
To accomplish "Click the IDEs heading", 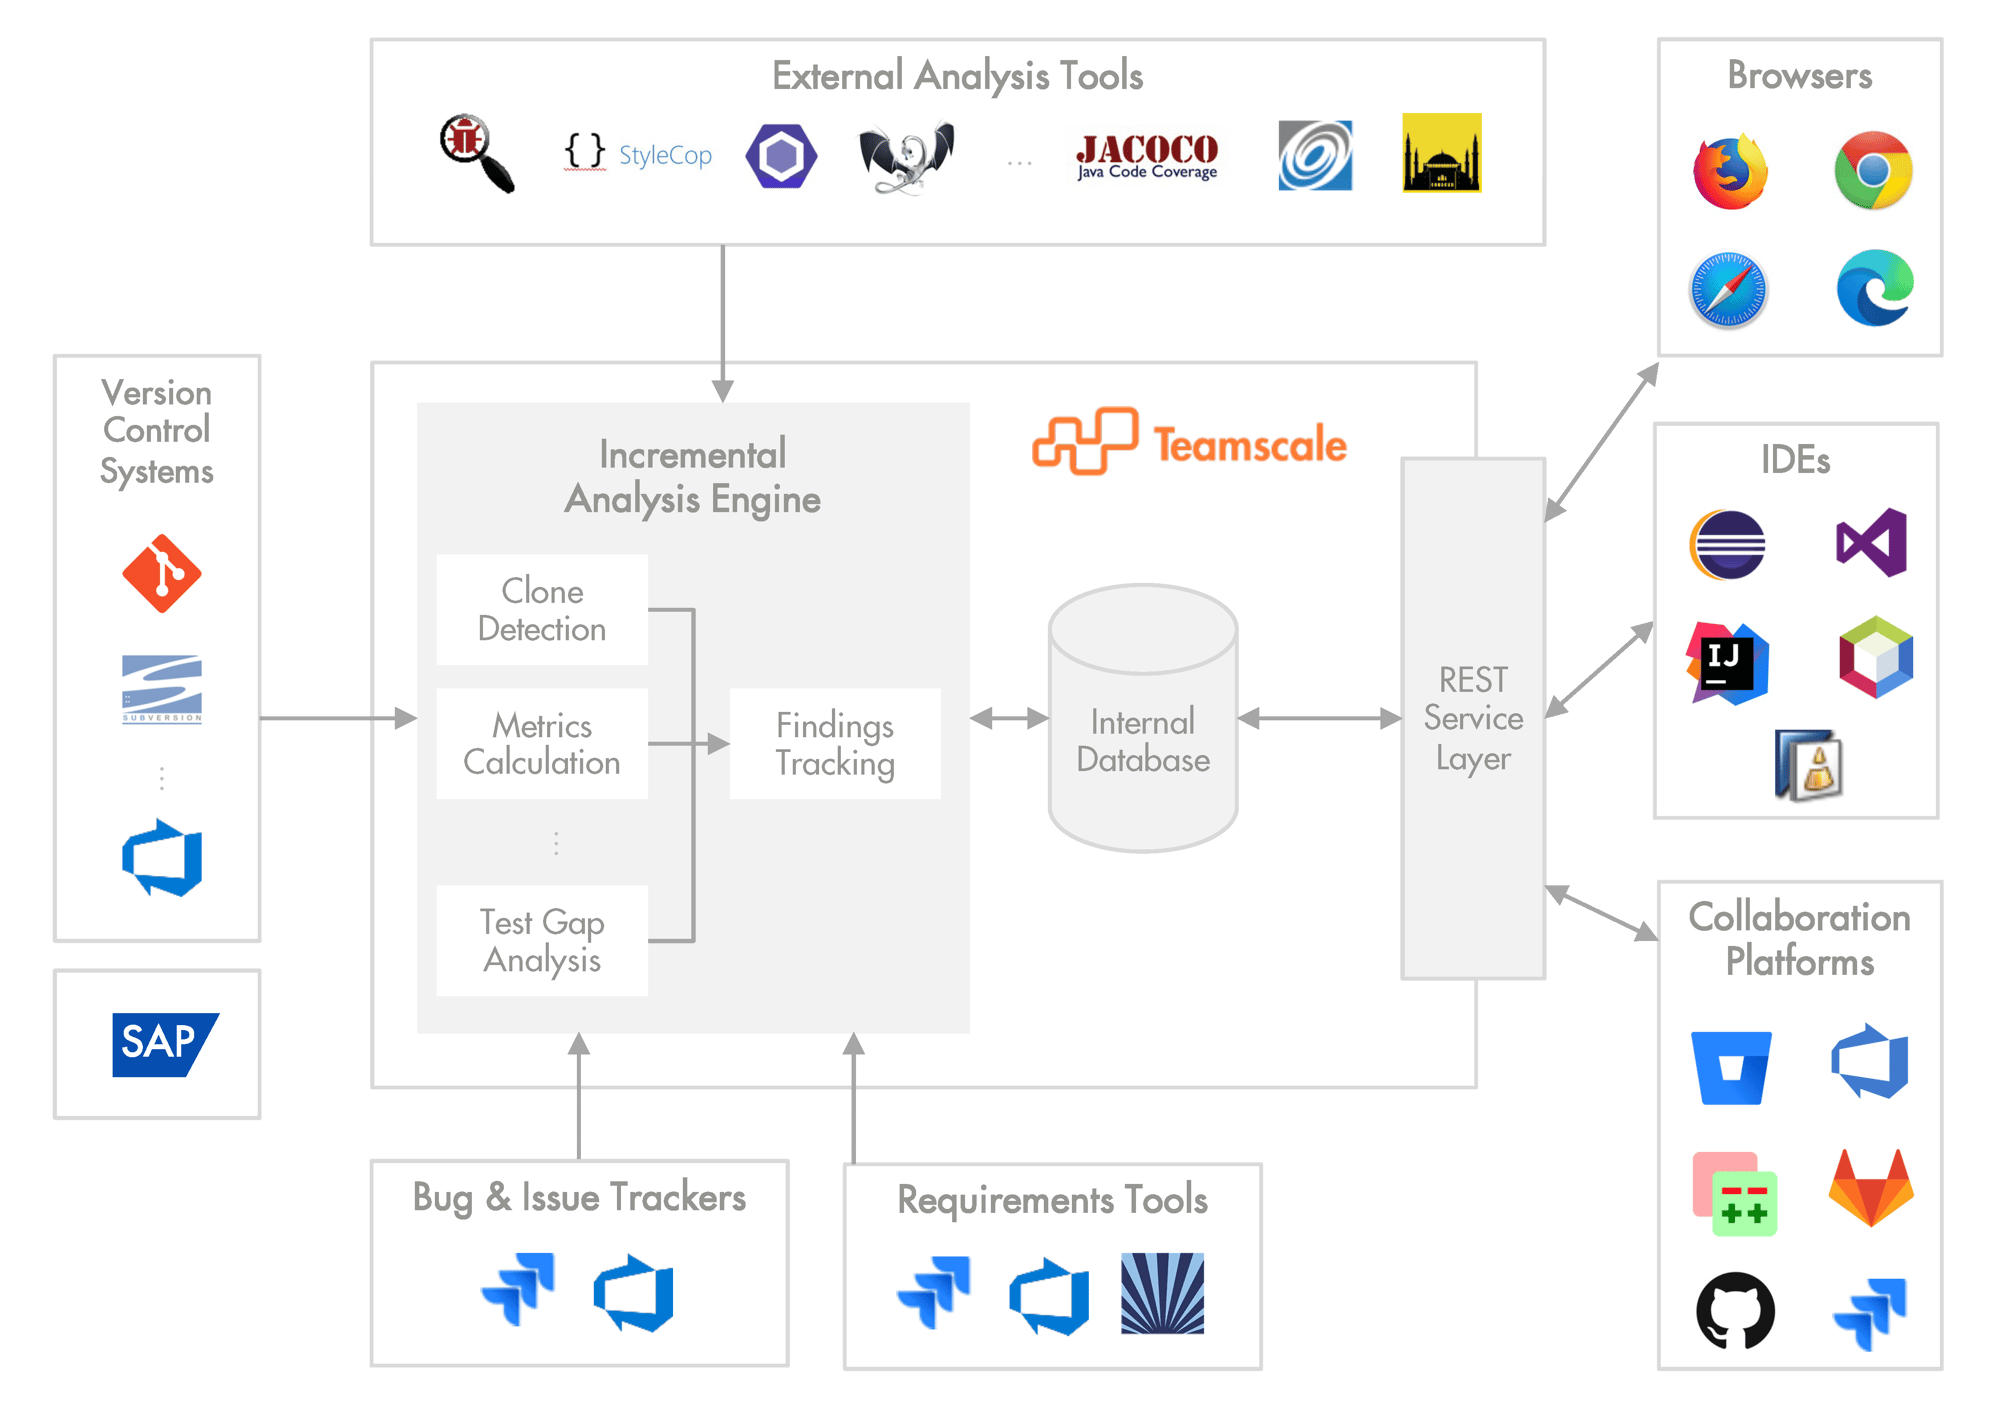I will 1796,460.
